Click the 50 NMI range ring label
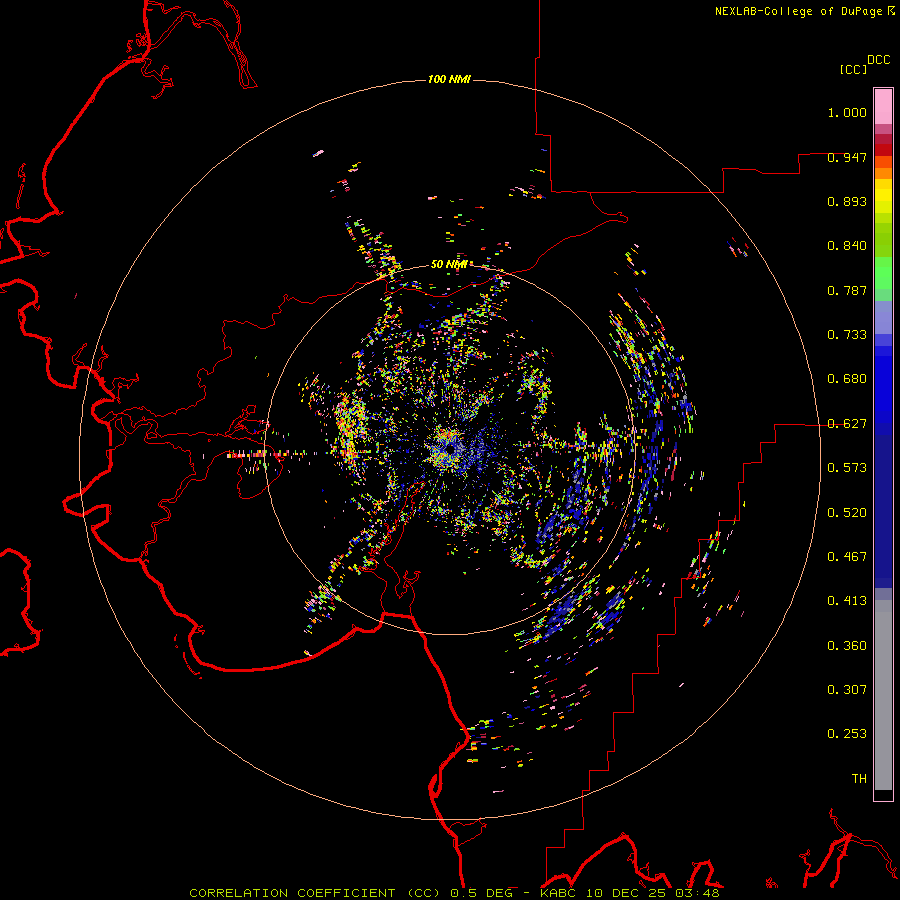 coord(449,264)
